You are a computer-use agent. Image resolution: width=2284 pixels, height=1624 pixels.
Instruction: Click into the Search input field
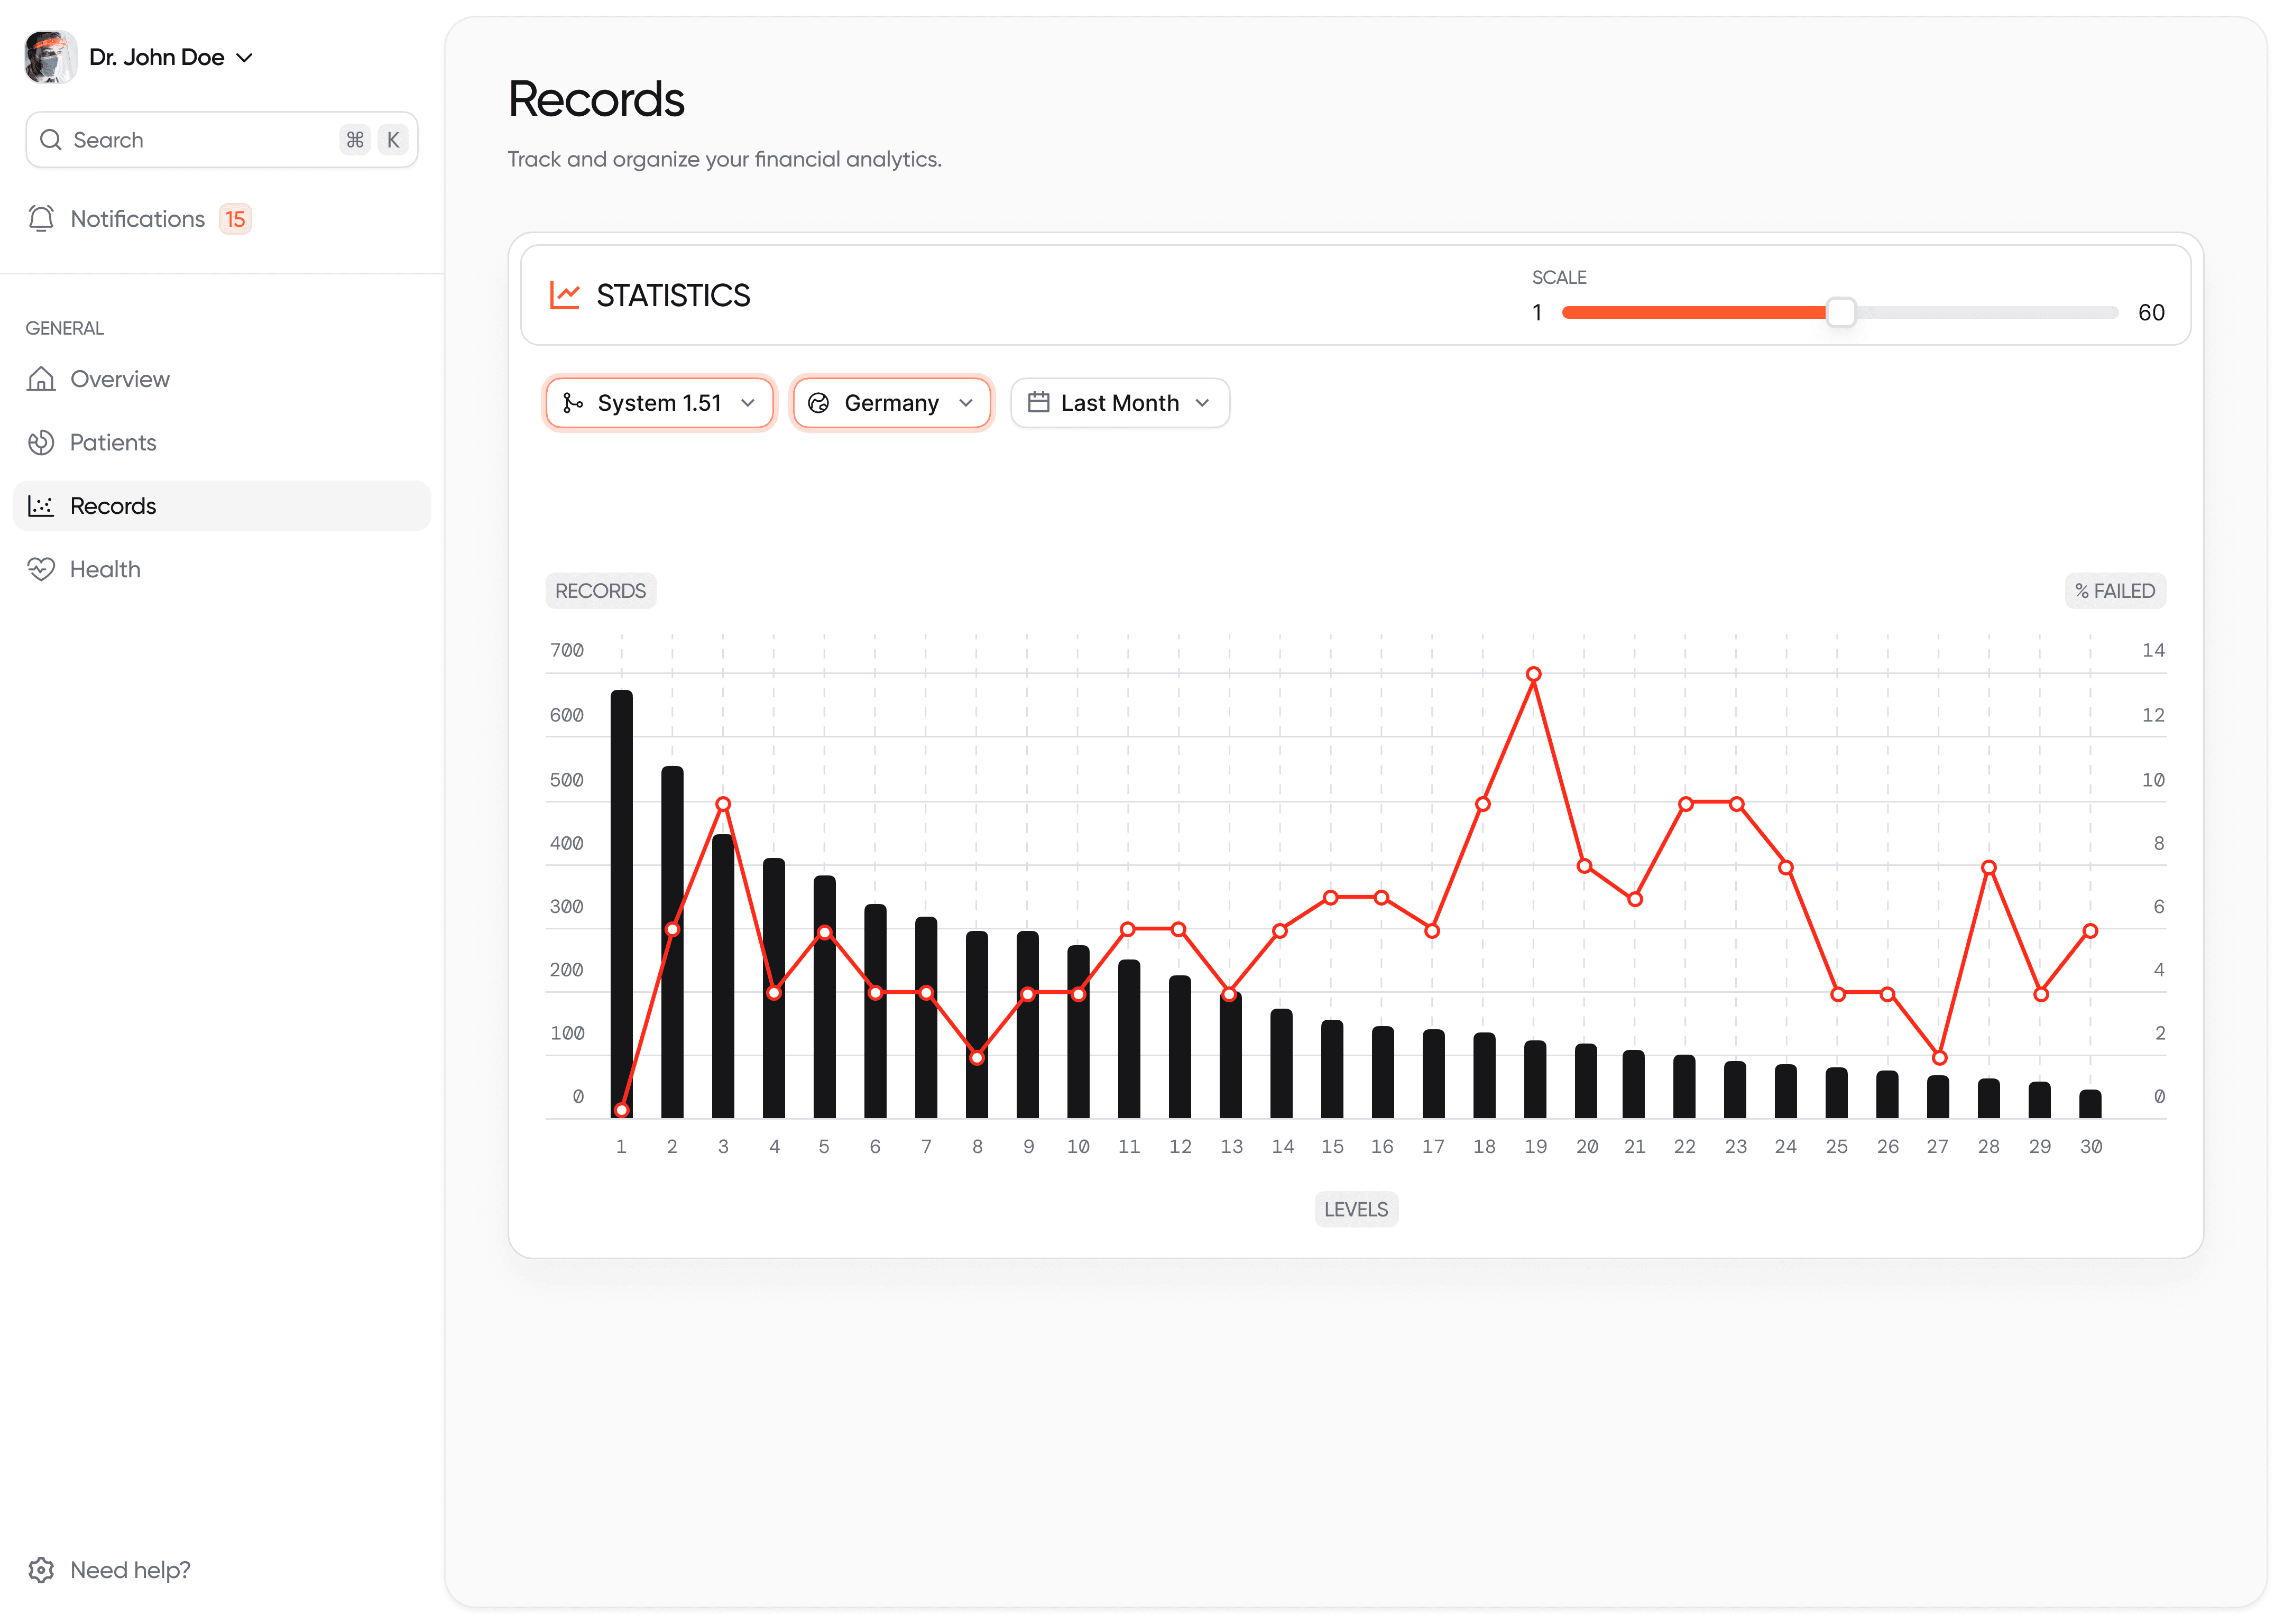[x=200, y=140]
